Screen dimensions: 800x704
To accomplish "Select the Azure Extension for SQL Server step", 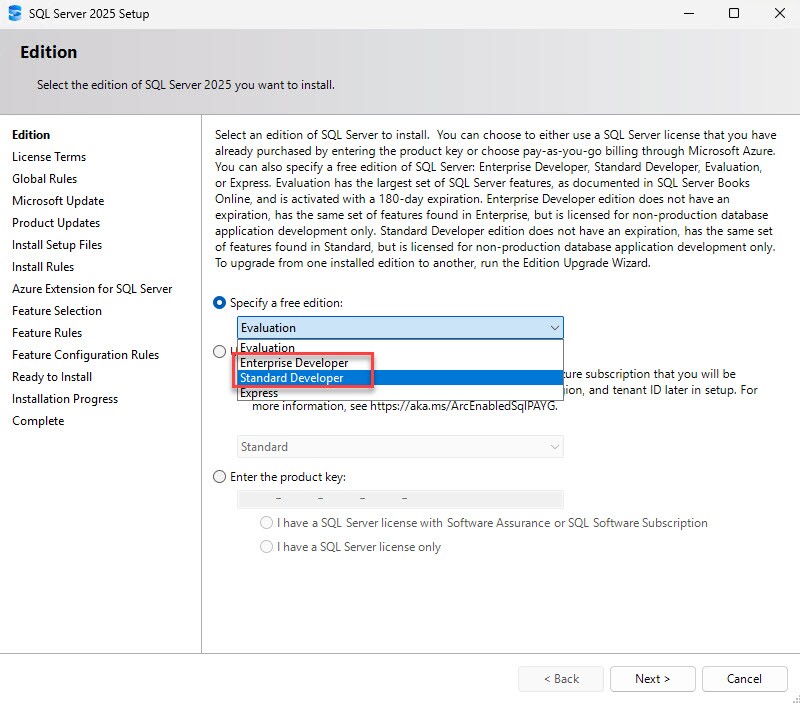I will (92, 288).
